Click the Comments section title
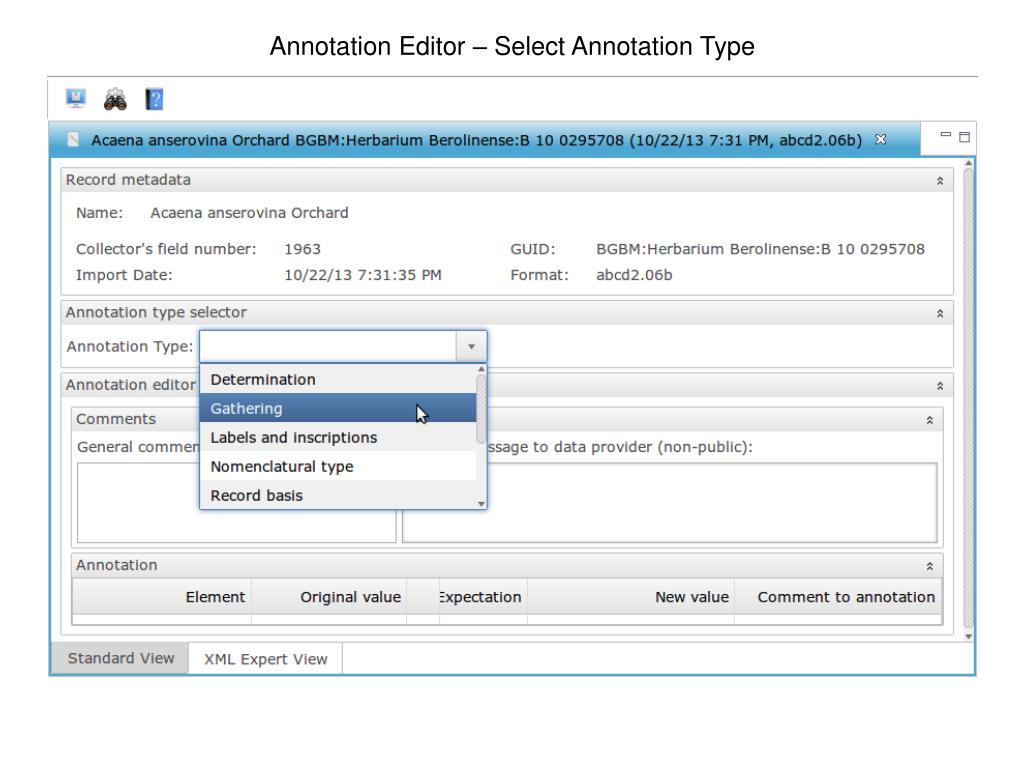 pos(116,419)
